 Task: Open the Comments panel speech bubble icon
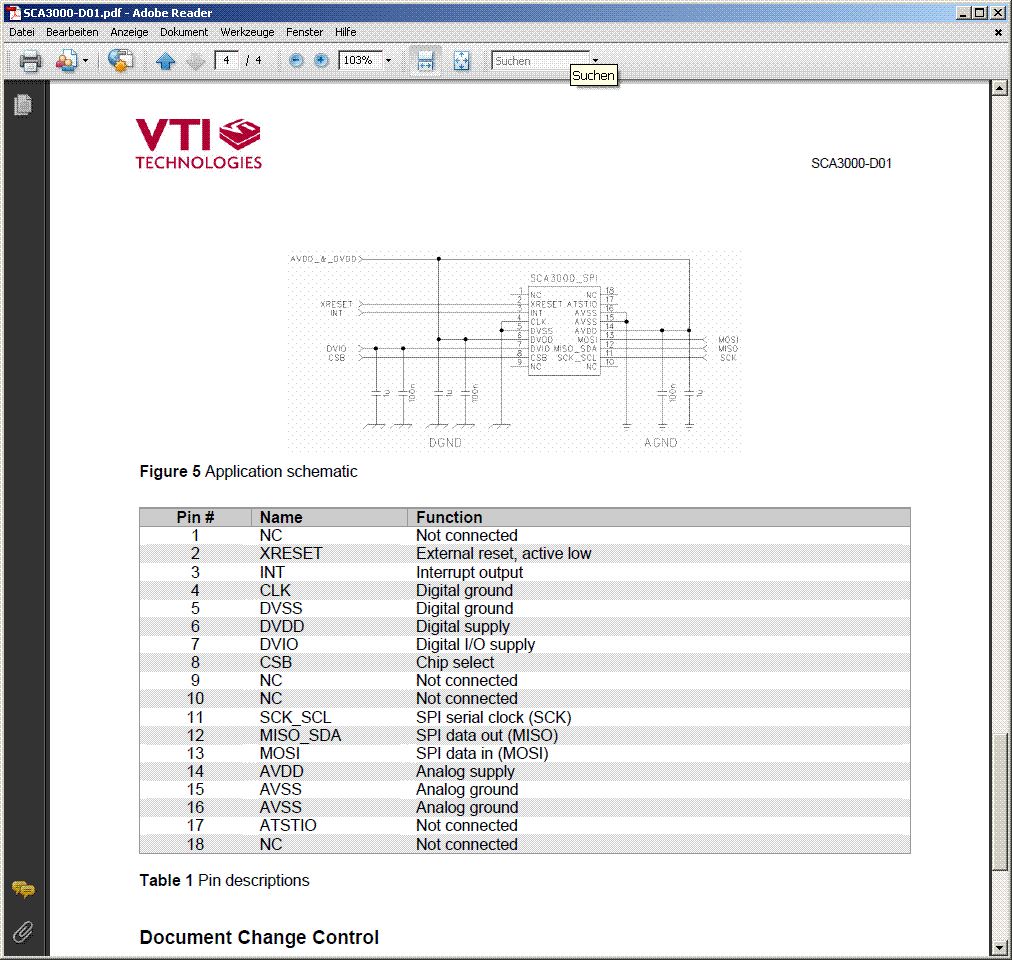[x=23, y=890]
